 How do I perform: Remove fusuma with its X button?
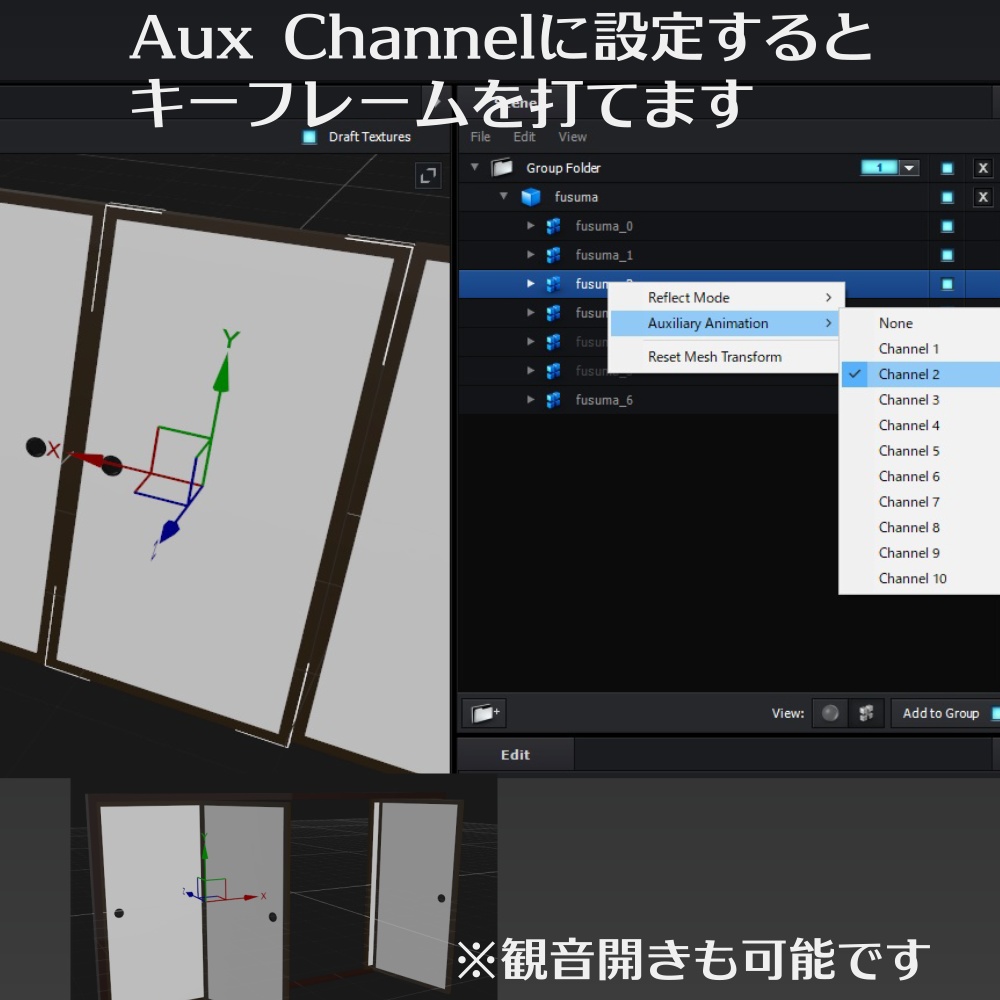click(983, 197)
